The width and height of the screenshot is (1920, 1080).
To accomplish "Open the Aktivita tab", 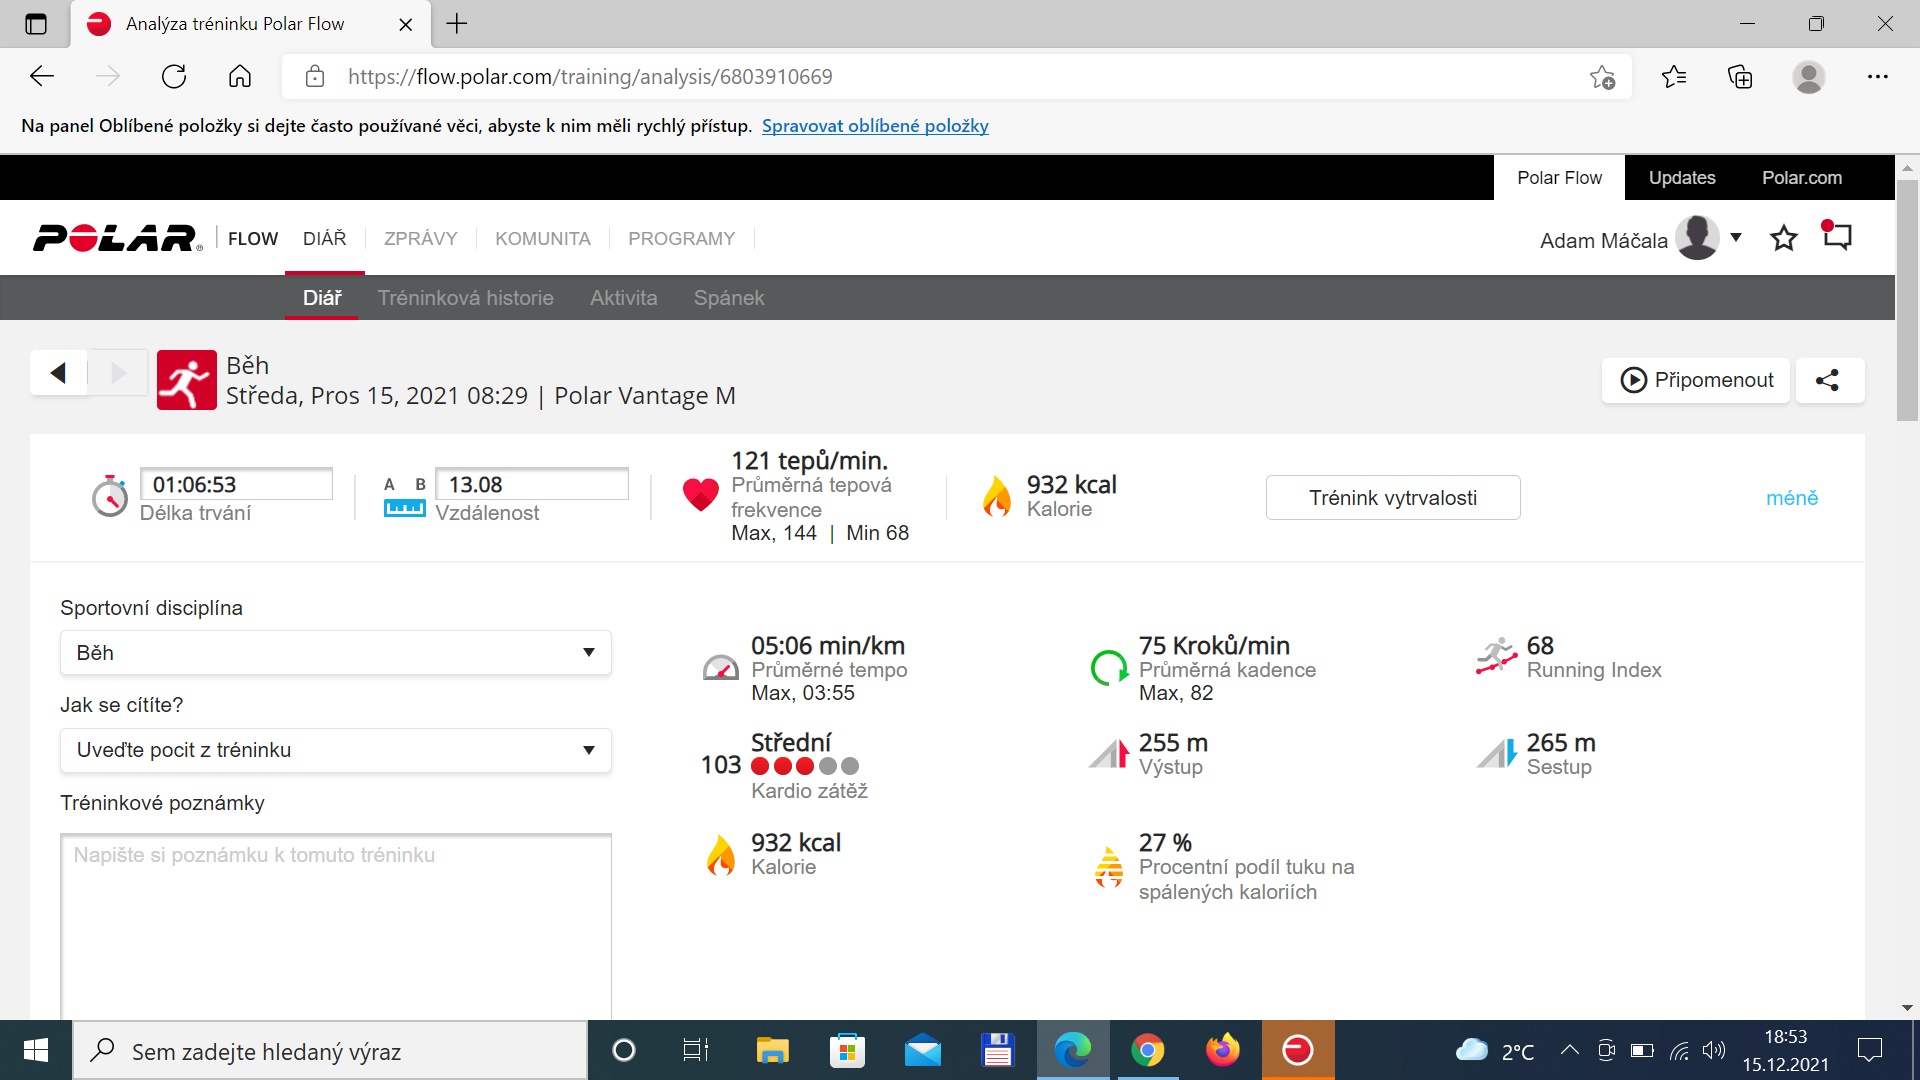I will (x=624, y=298).
